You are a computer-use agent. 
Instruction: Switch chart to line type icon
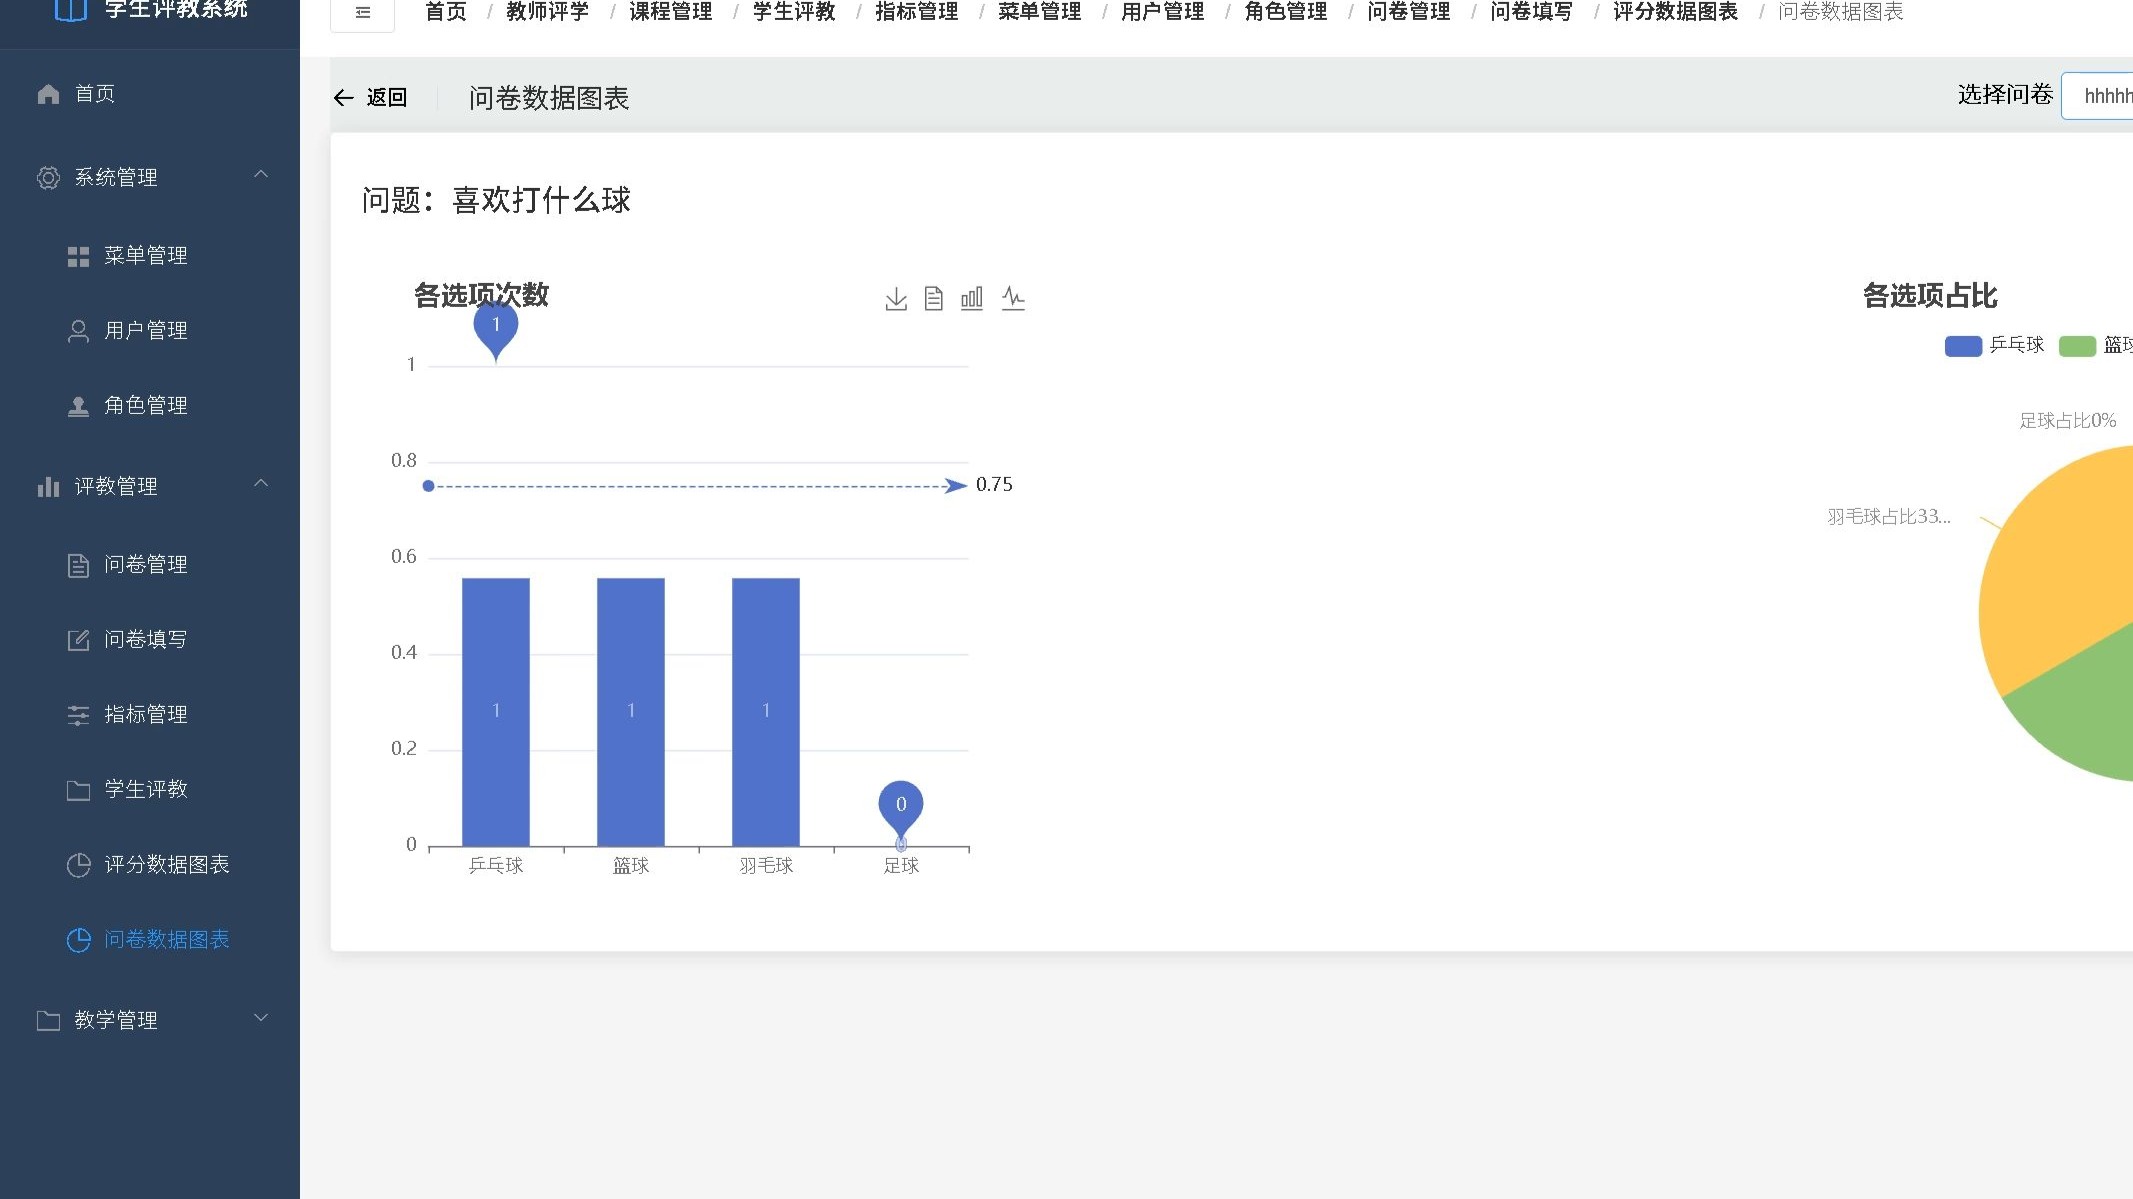point(1013,298)
